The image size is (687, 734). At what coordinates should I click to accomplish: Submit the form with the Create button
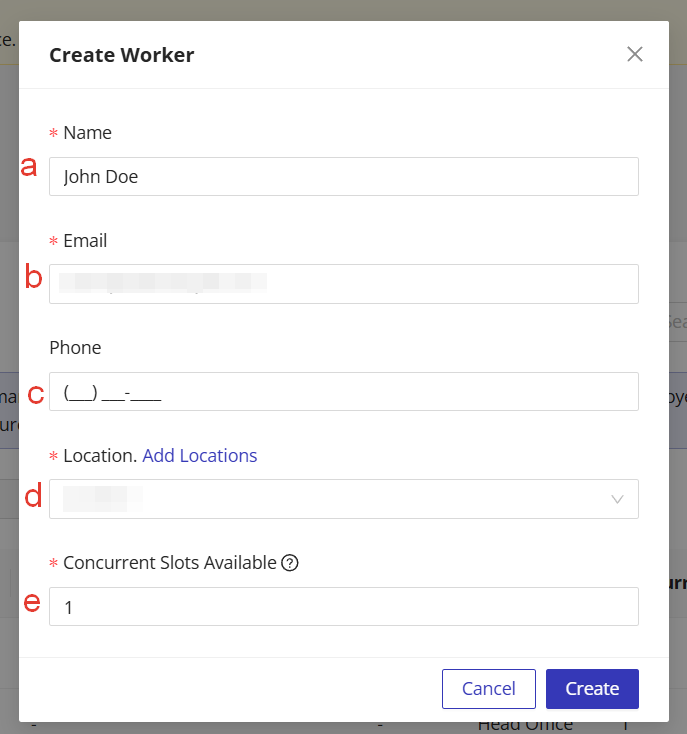point(592,688)
